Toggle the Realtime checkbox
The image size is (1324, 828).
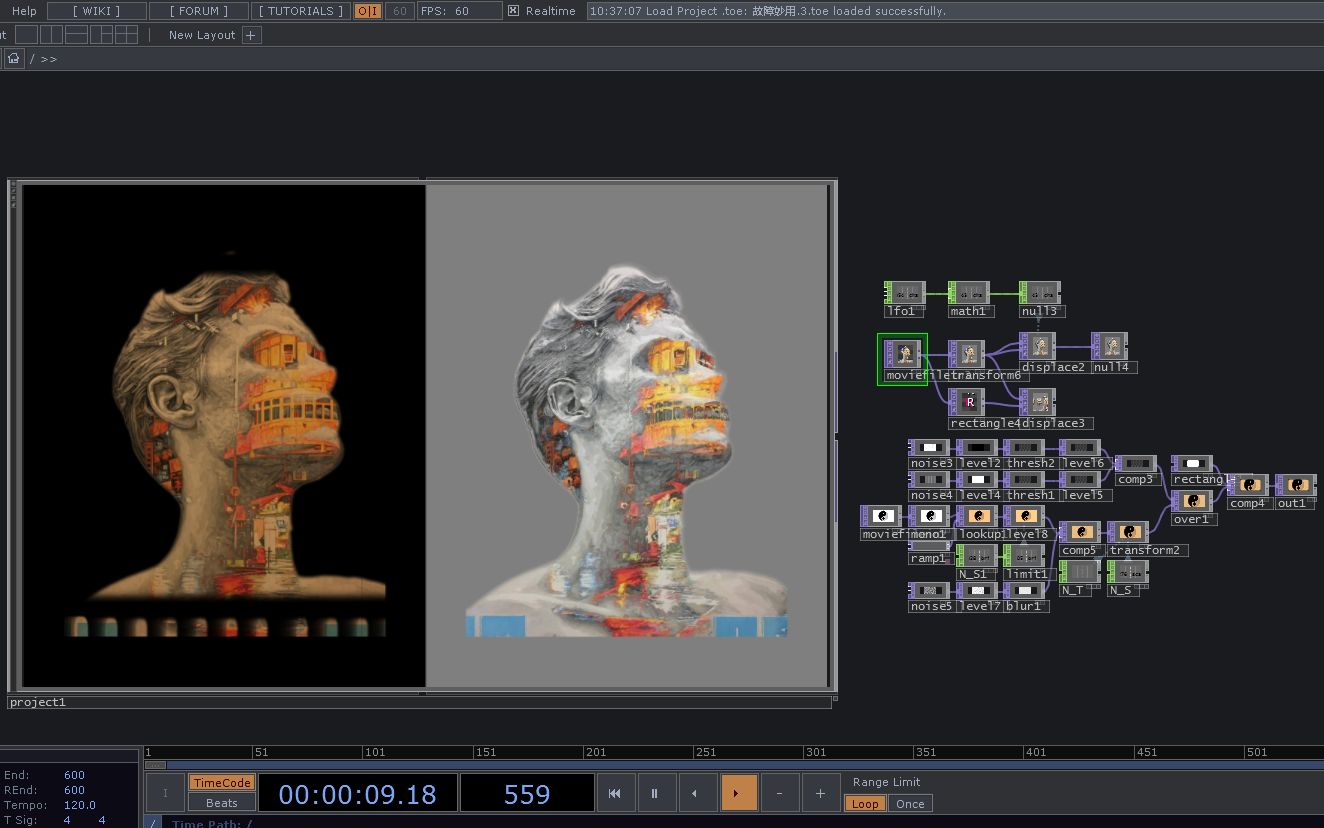513,11
